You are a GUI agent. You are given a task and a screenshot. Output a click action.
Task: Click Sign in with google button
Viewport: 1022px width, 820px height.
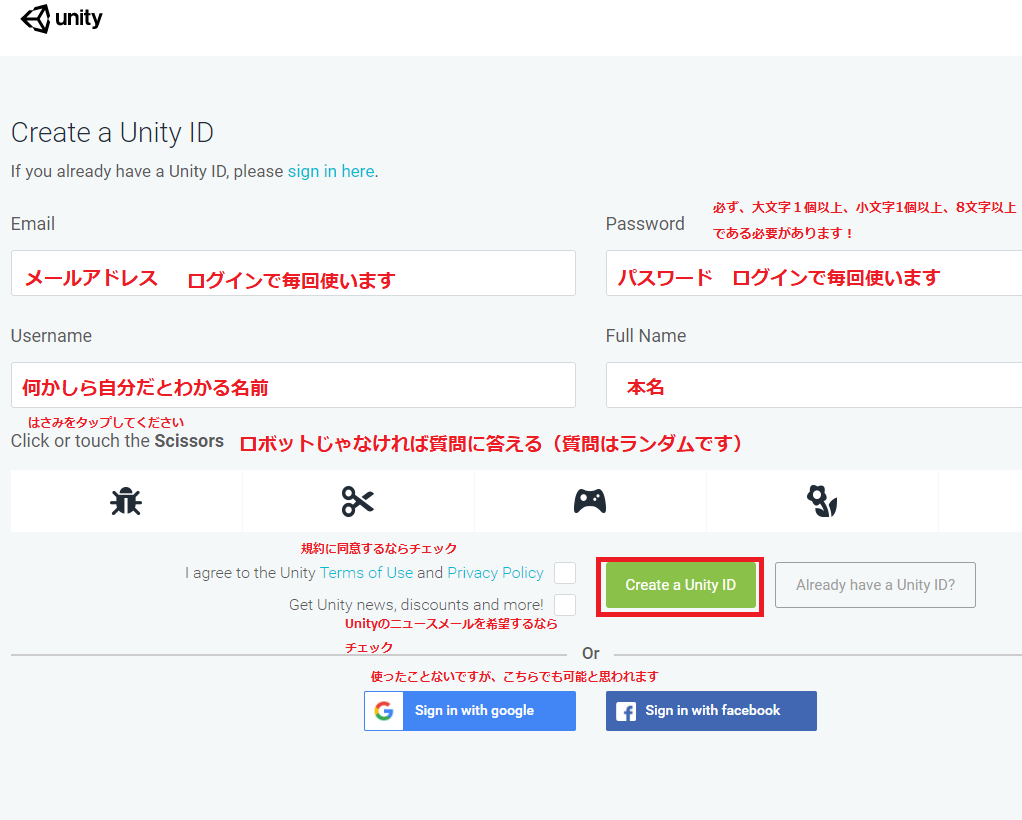click(x=470, y=710)
